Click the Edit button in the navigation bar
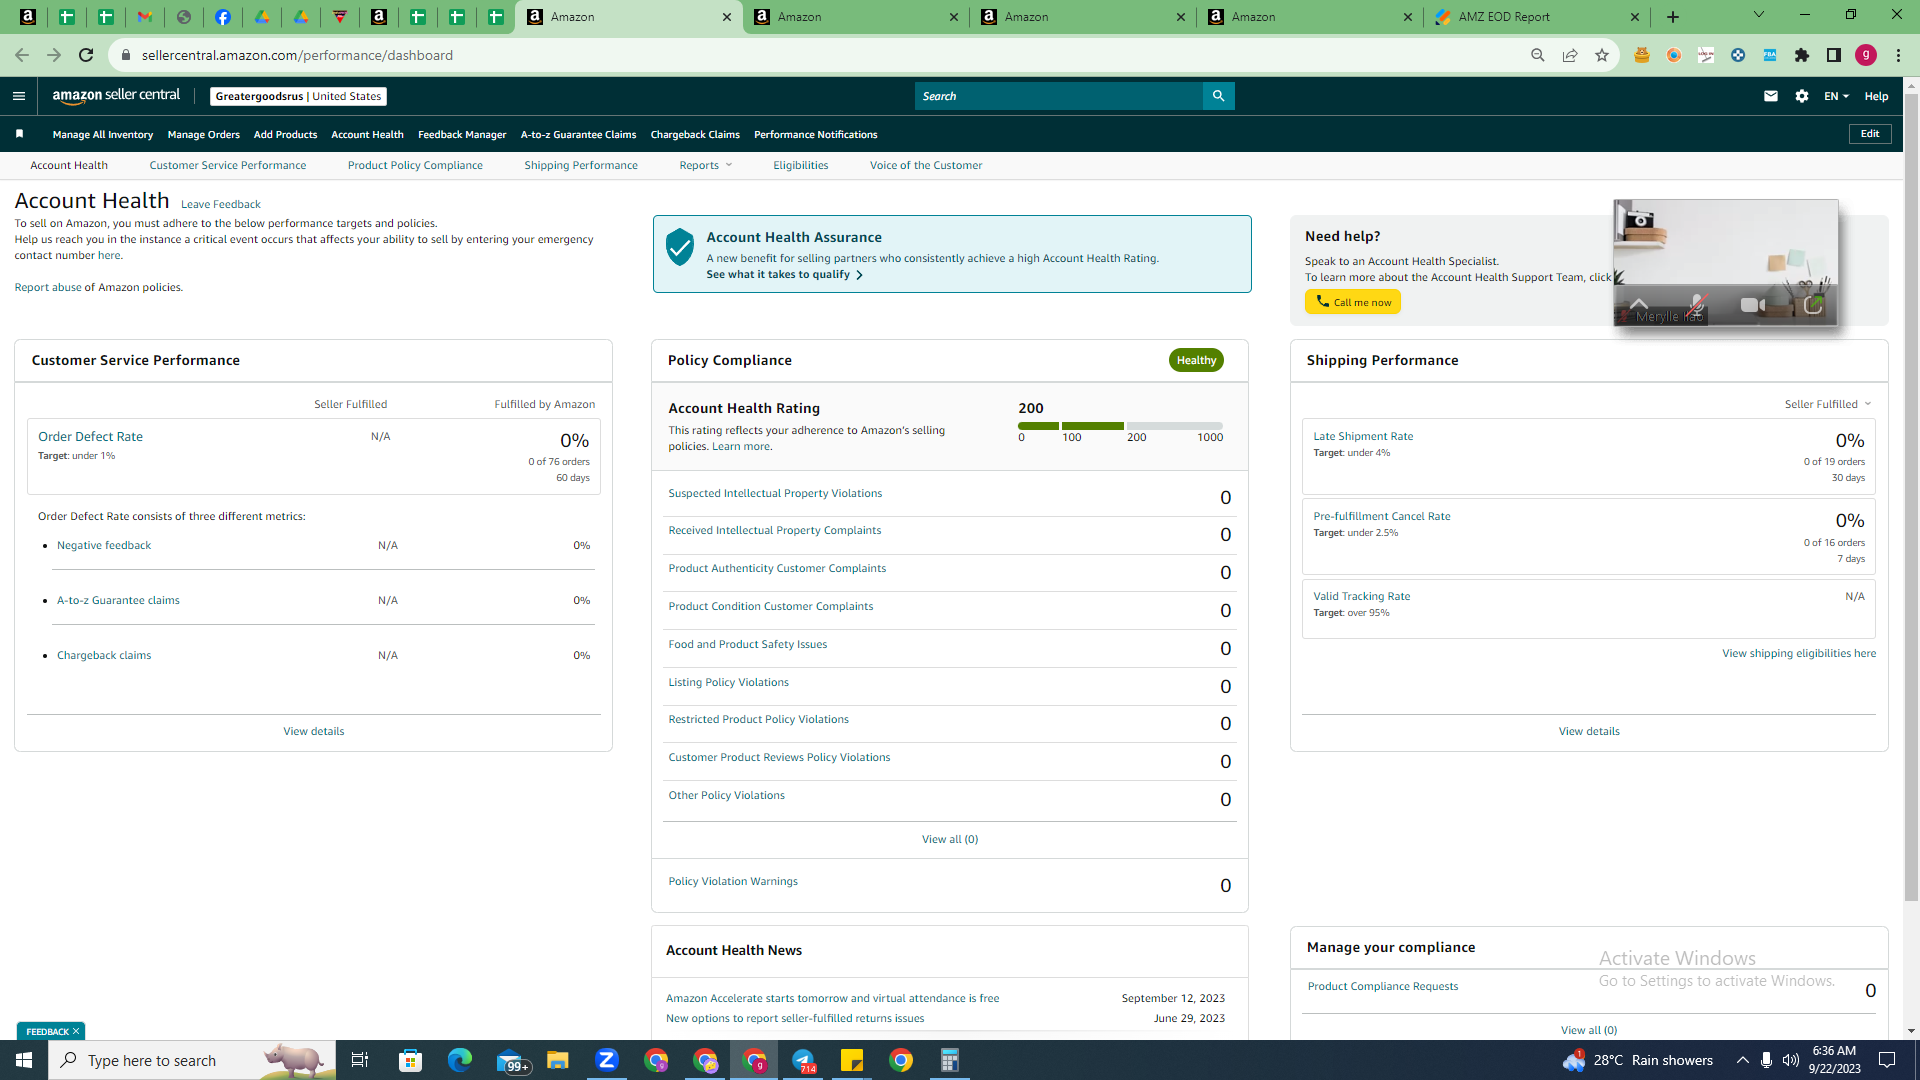1920x1080 pixels. point(1870,134)
